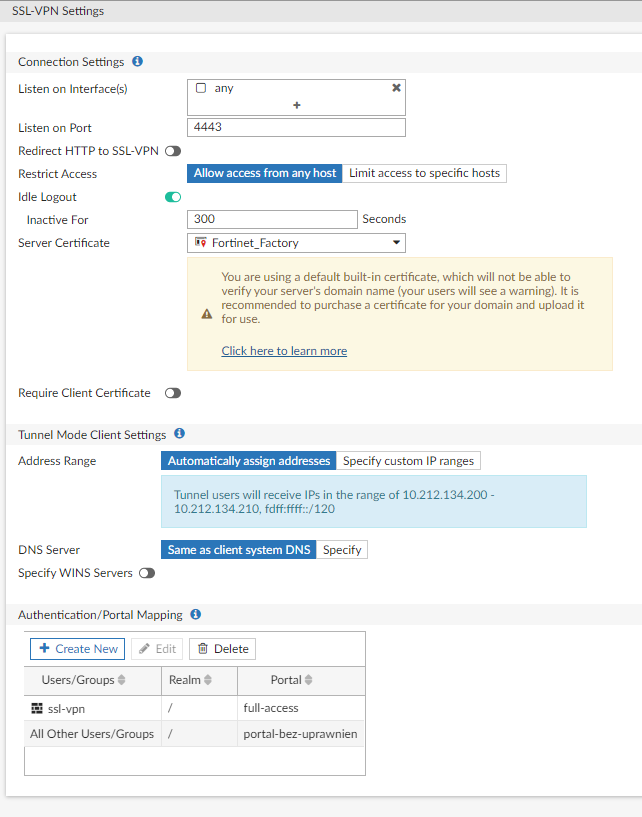Open the 'Click here to learn more' link
The height and width of the screenshot is (817, 642).
coord(284,351)
